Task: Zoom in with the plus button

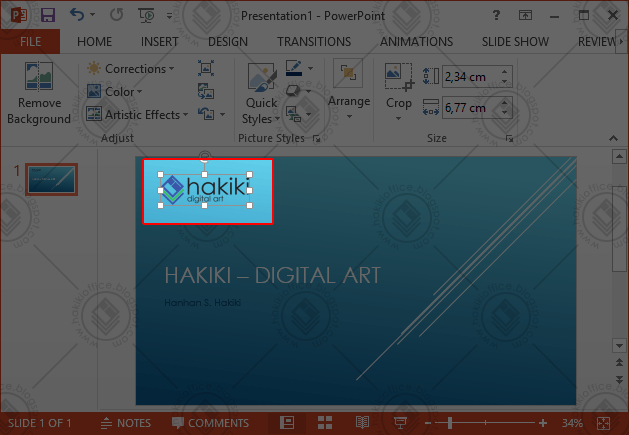Action: pyautogui.click(x=543, y=423)
